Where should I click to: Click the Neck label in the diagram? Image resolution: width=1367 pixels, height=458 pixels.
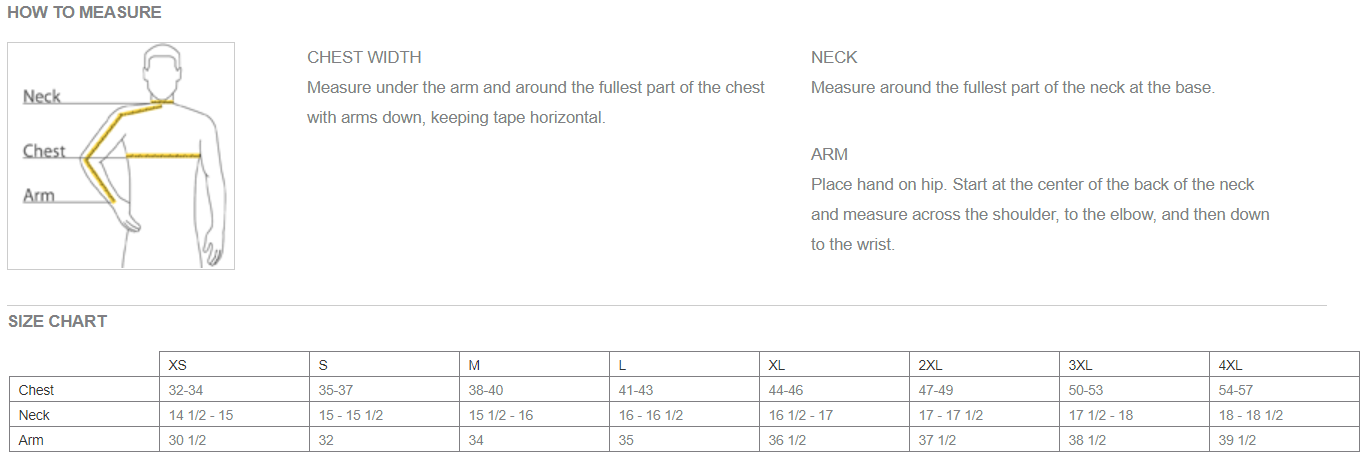tap(42, 97)
